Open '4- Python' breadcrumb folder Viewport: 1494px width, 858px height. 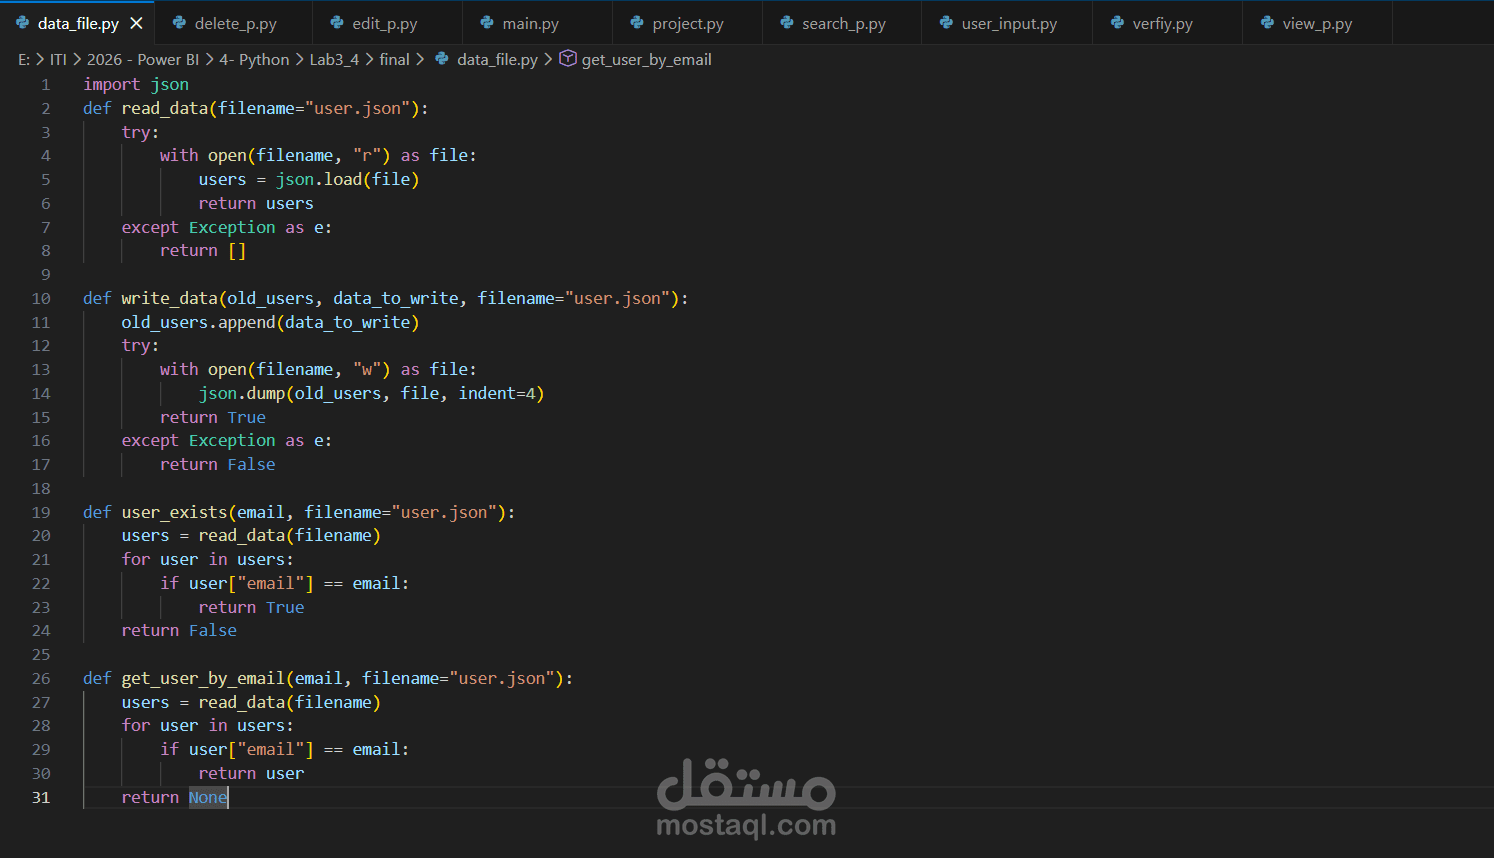coord(254,60)
